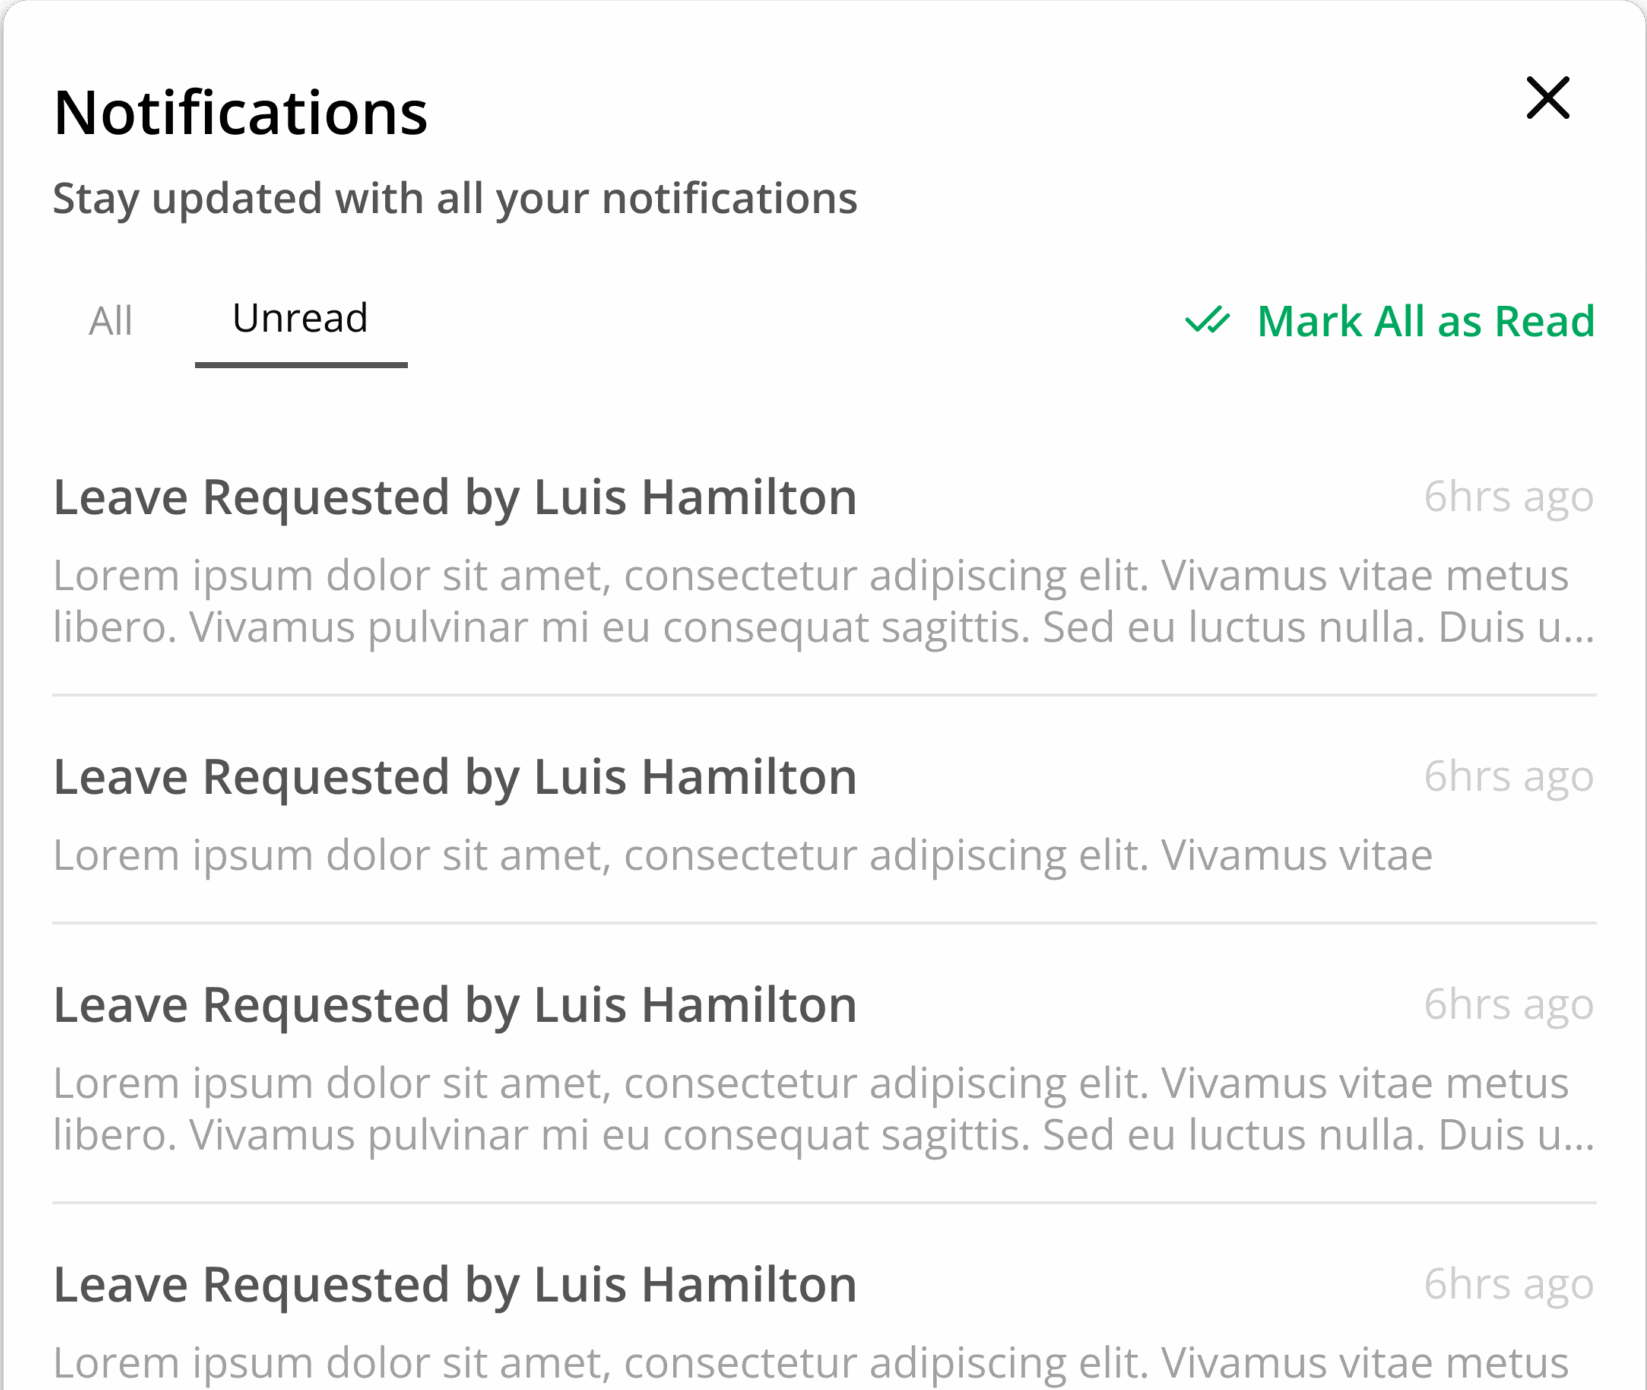
Task: Click the underline indicator beneath the Unread tab
Action: coord(301,364)
